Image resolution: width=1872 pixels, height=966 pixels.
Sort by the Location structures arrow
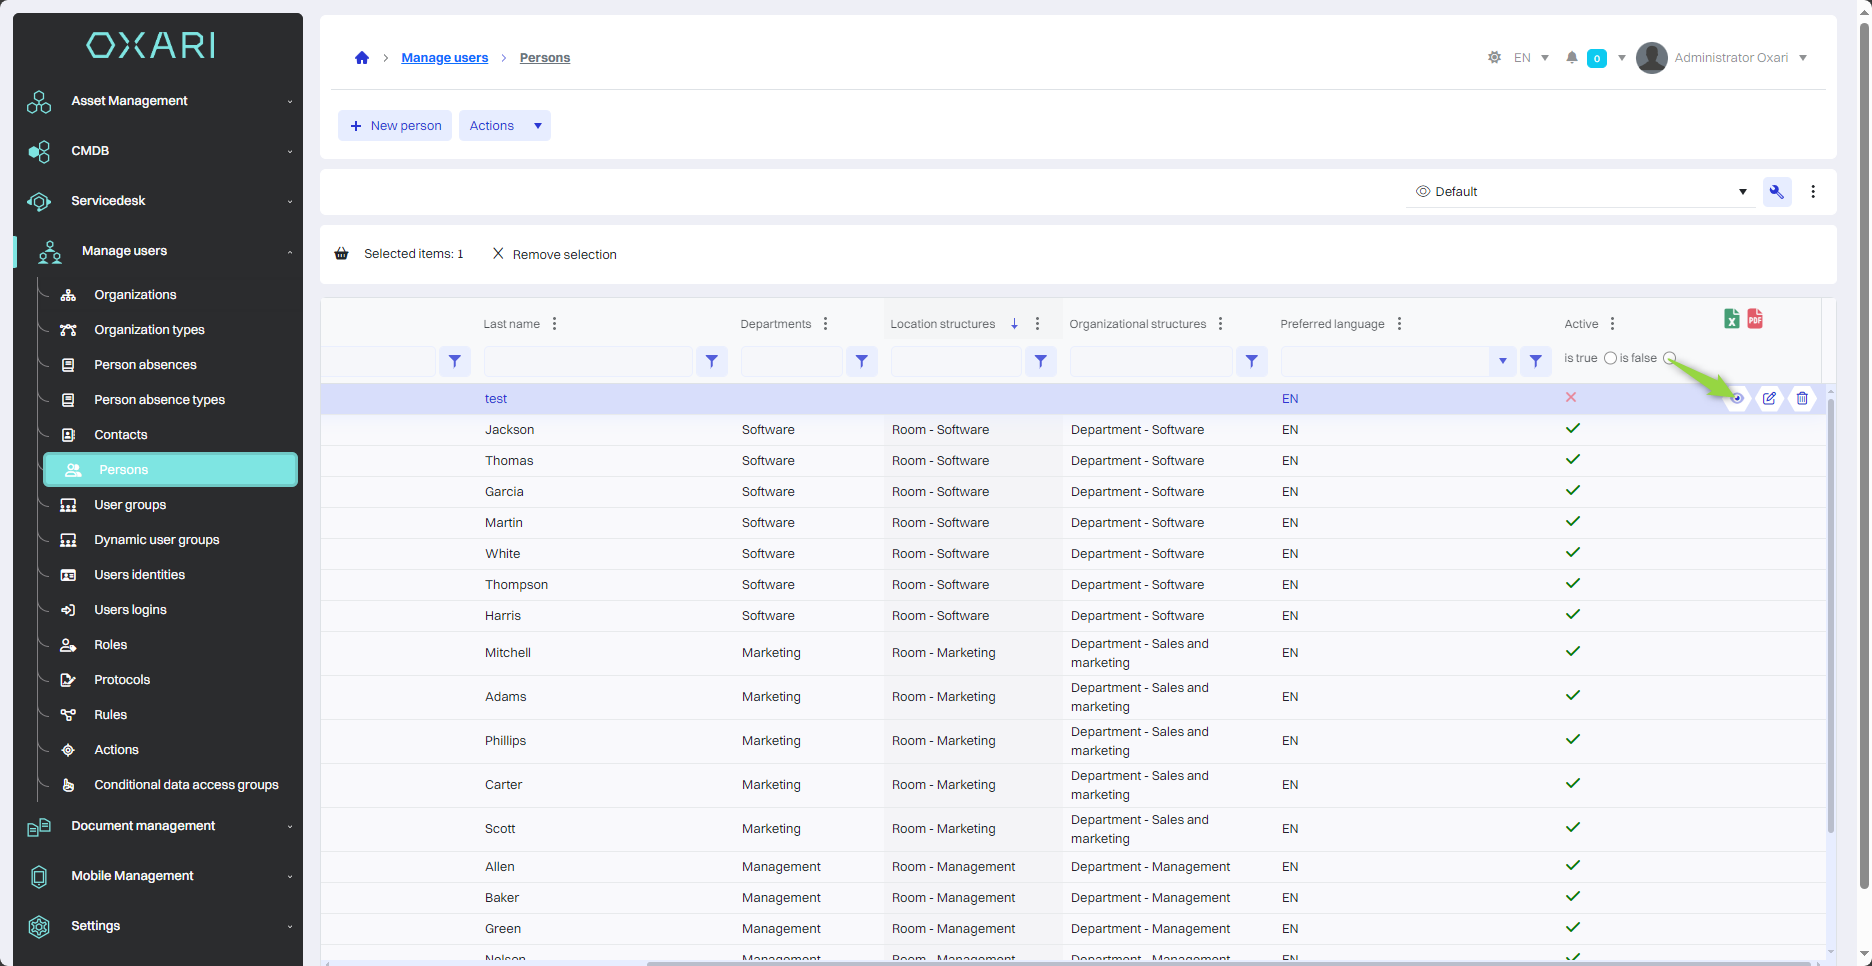pos(1014,324)
